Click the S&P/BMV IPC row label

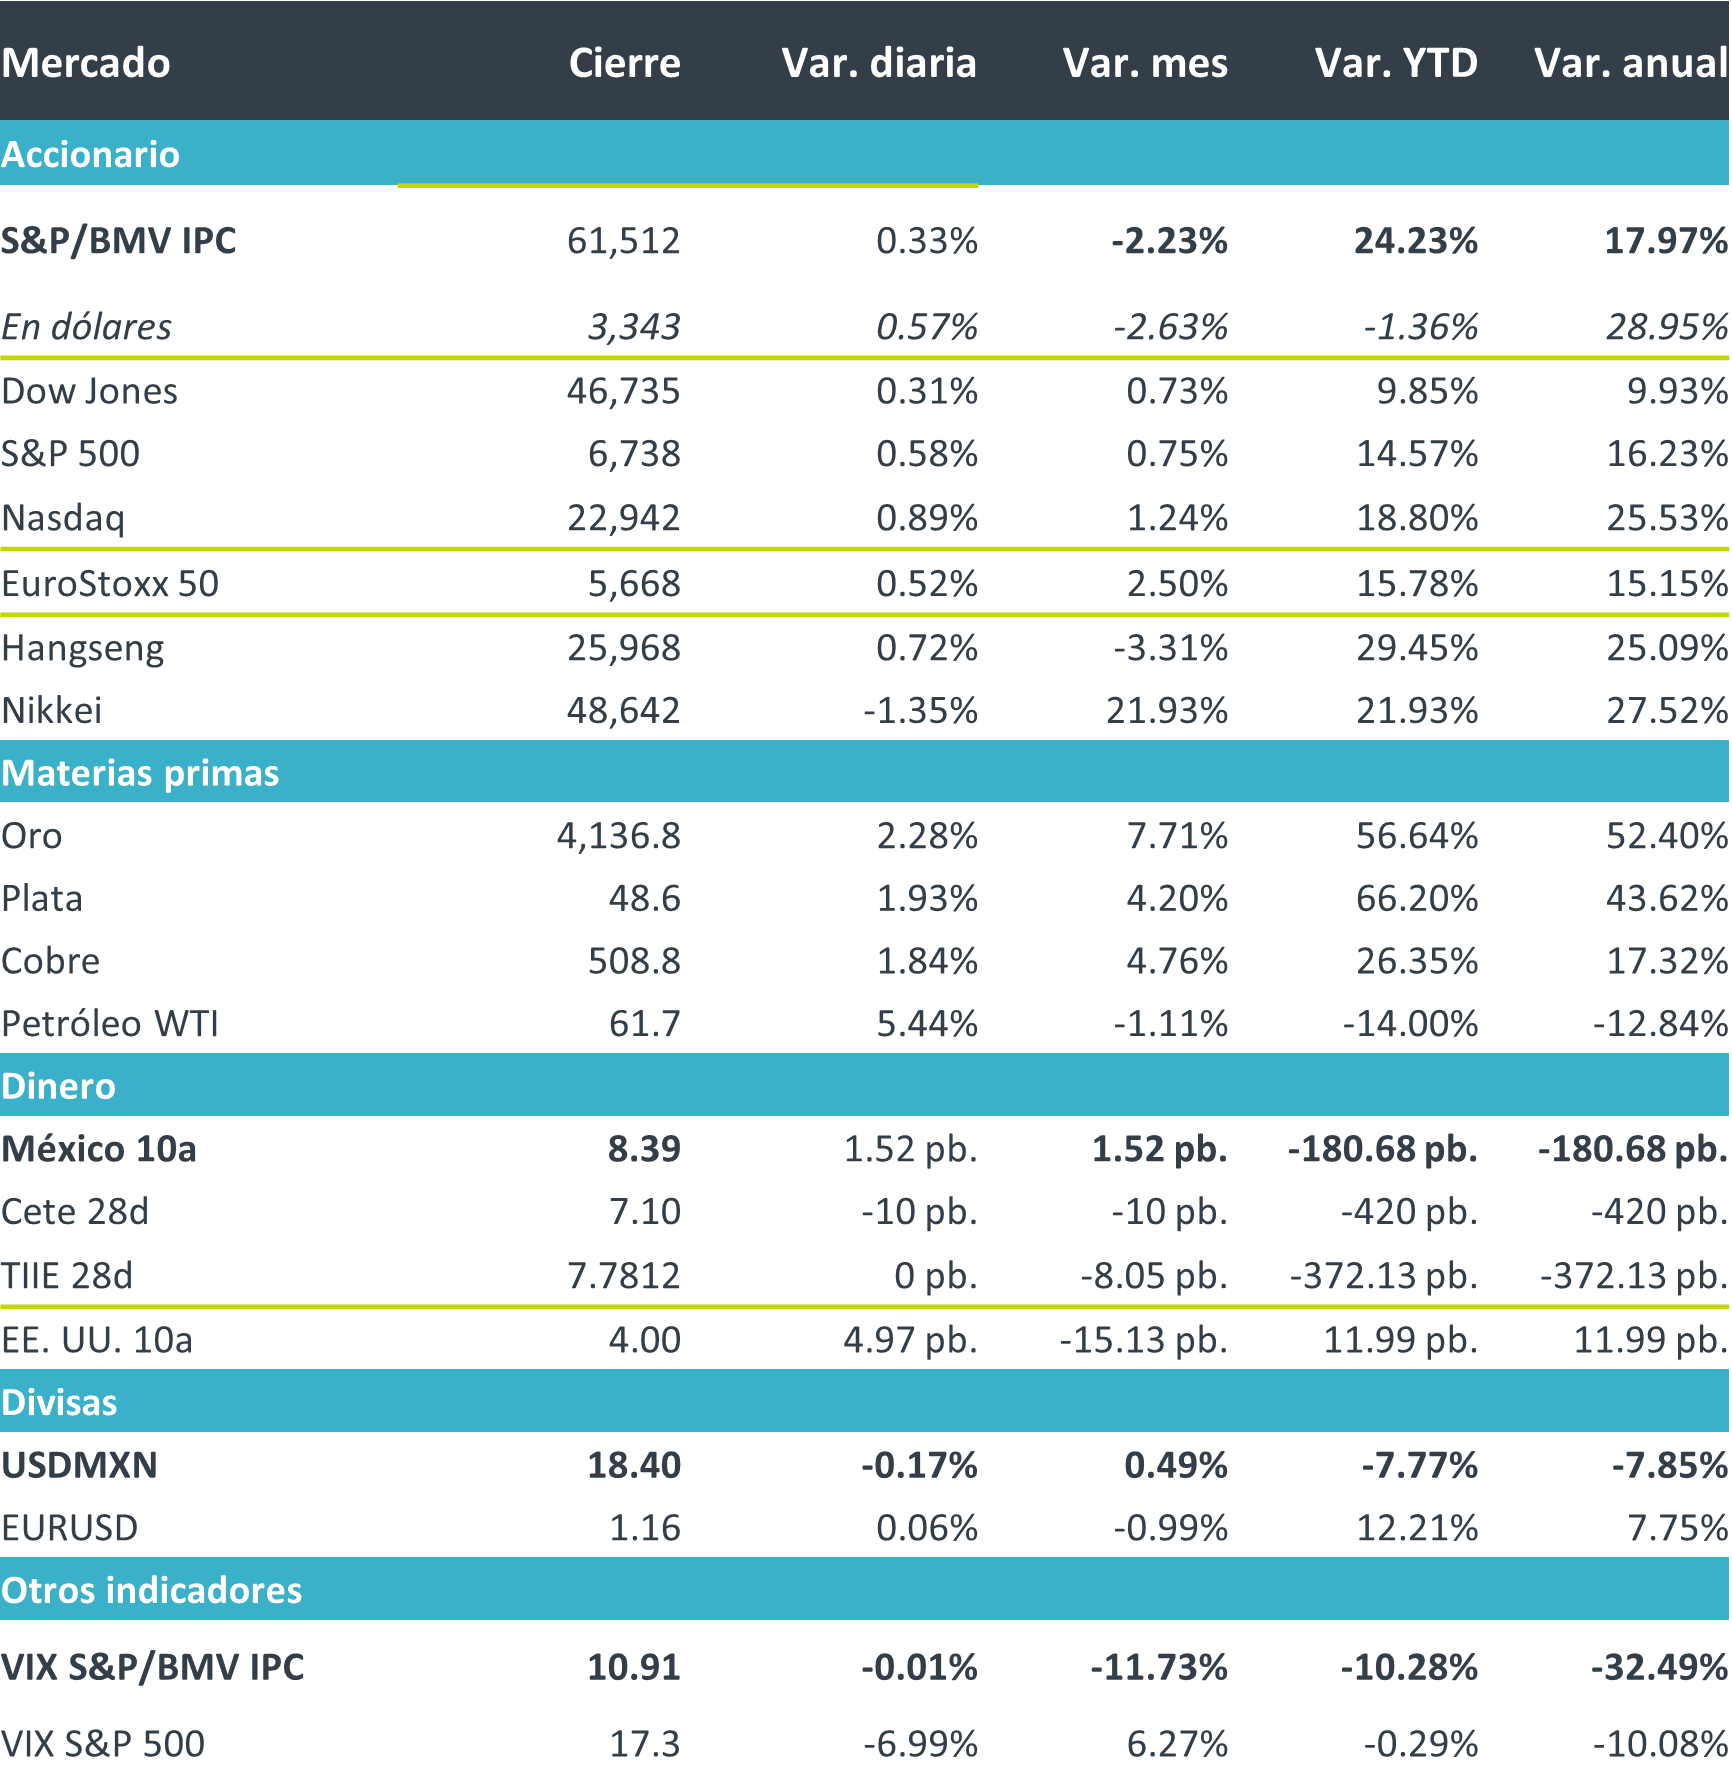click(x=119, y=241)
